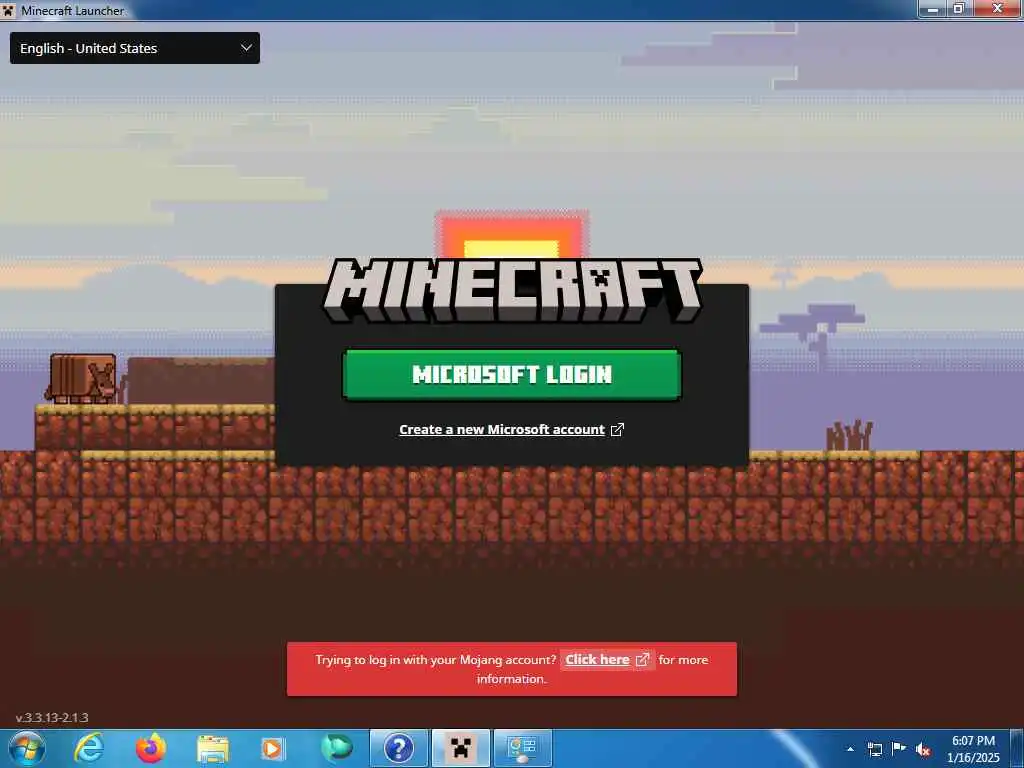Screen dimensions: 1024x768
Task: Open the English - United States language dropdown
Action: click(135, 48)
